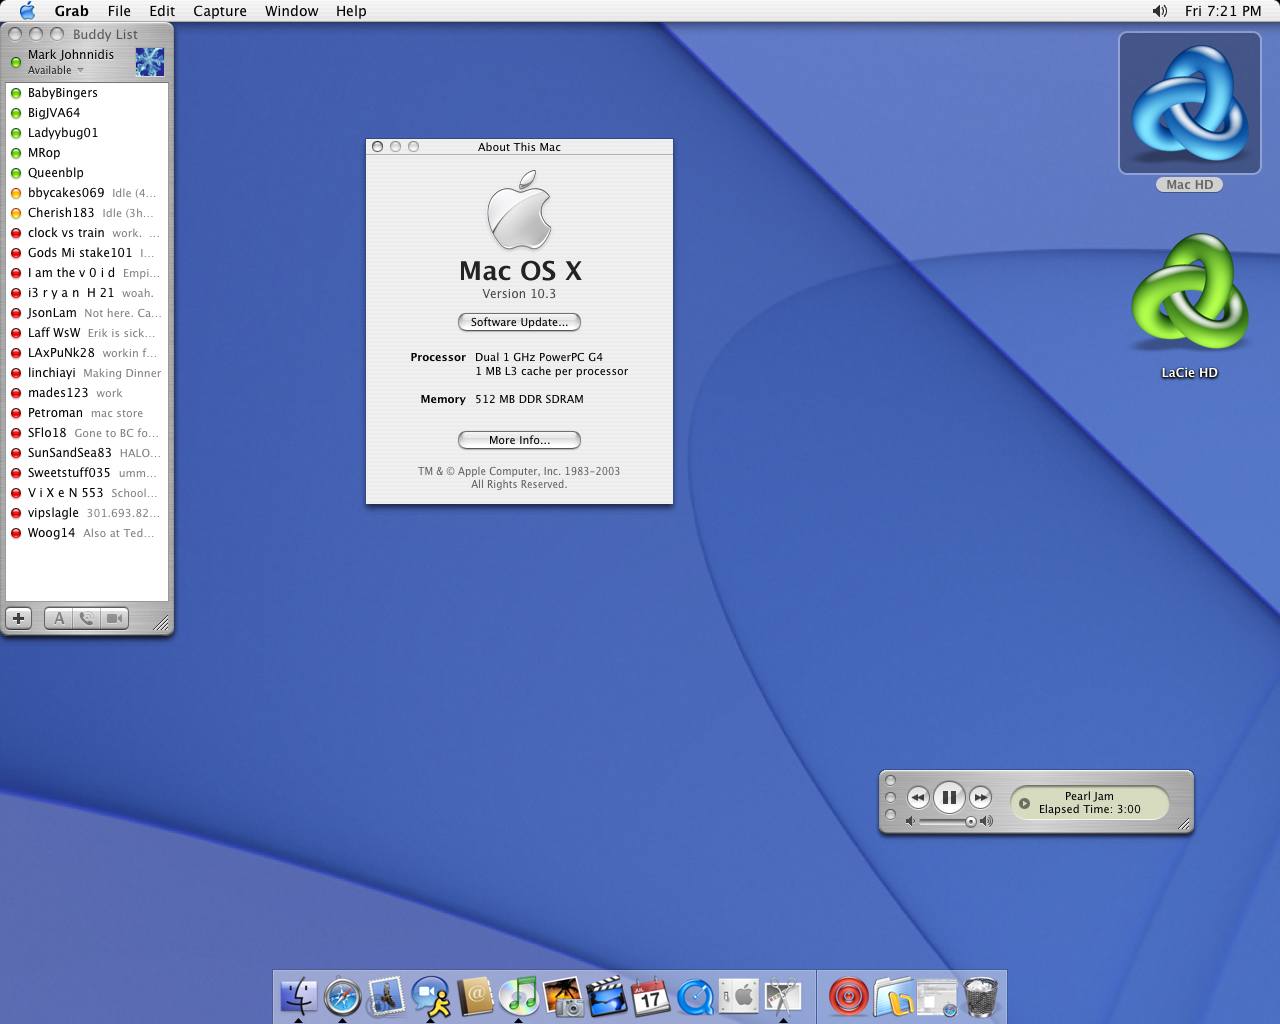Select idle buddy Cherish183

87,213
